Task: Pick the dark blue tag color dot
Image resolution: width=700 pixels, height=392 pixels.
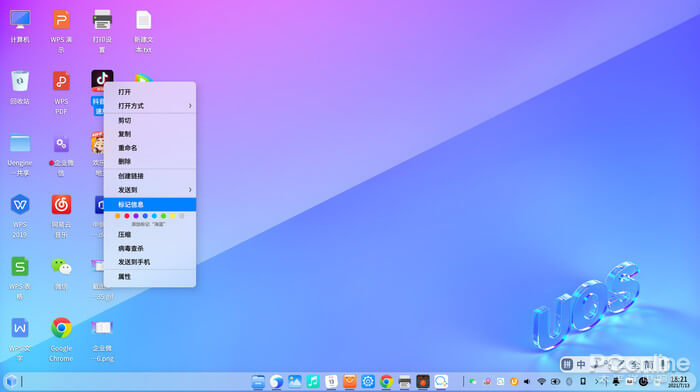Action: (x=145, y=216)
